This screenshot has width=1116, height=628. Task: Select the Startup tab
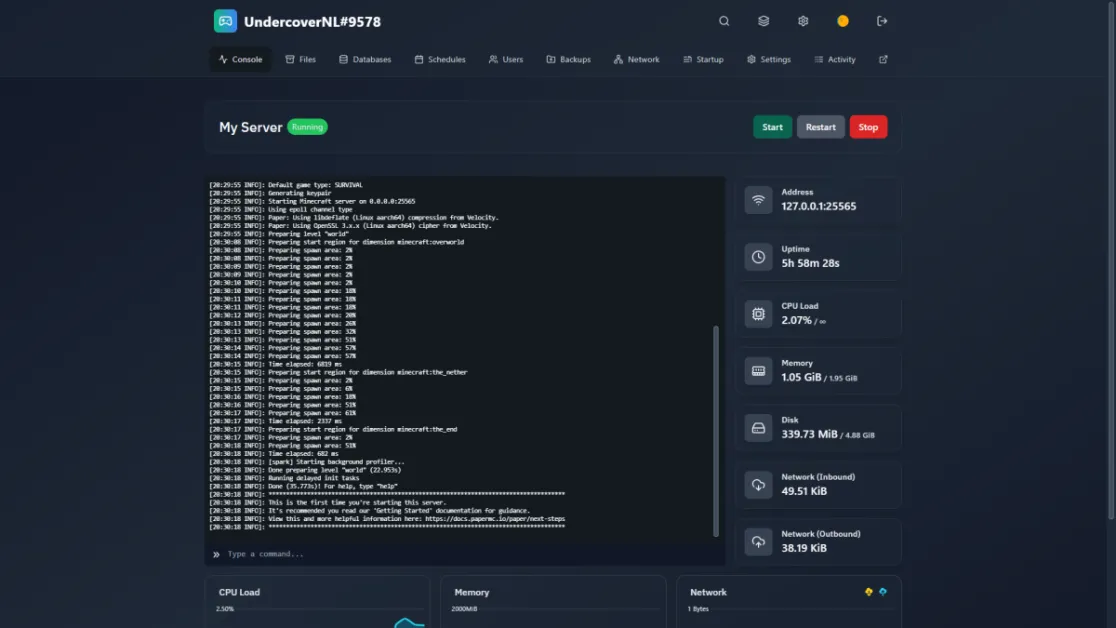coord(703,59)
